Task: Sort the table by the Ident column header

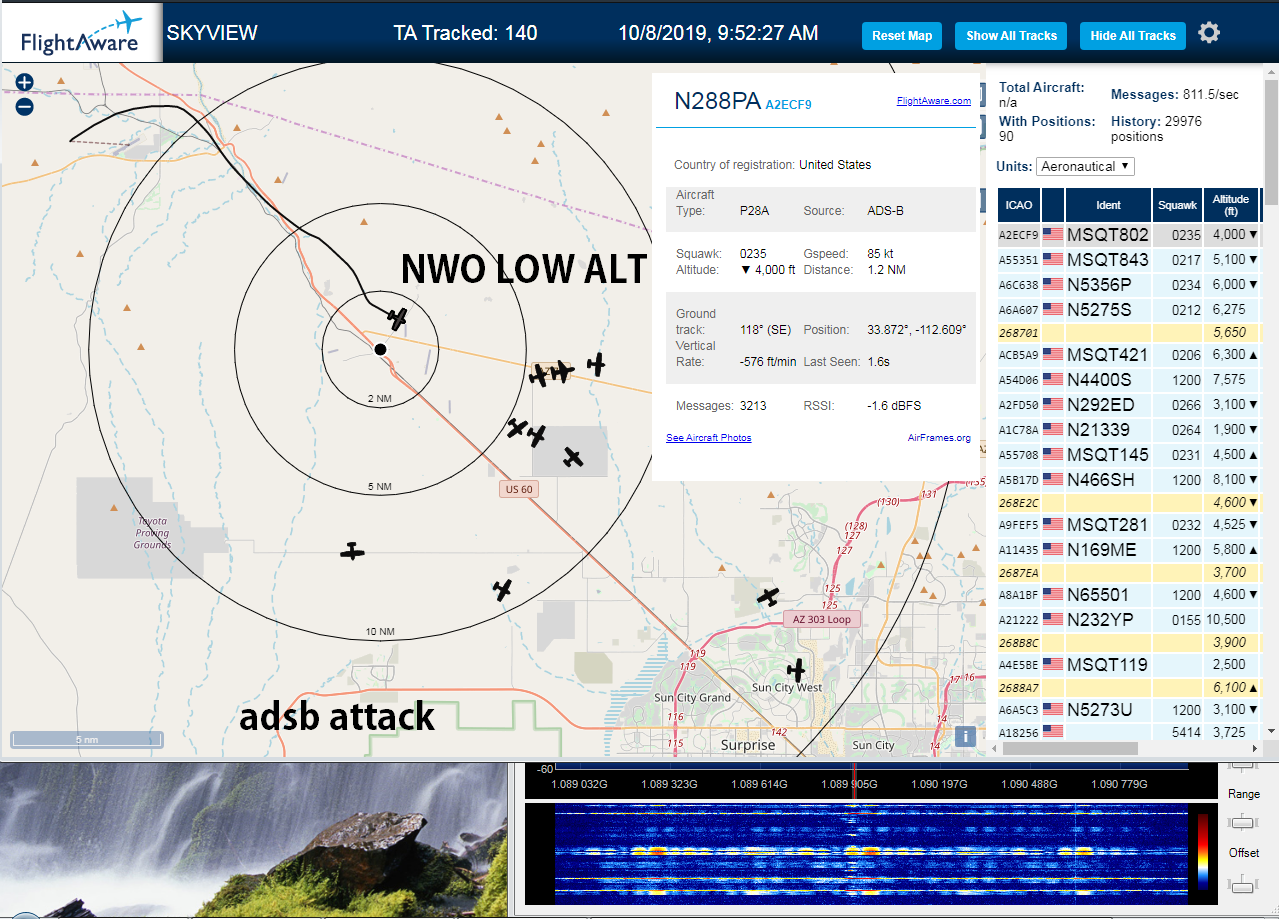Action: click(x=1108, y=205)
